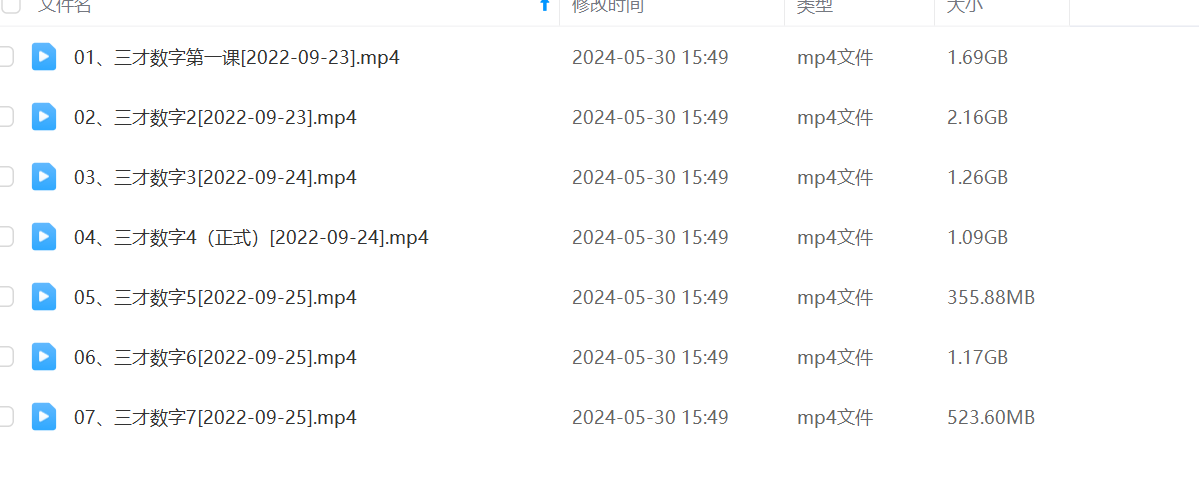Sort by 大小 column header

965,6
